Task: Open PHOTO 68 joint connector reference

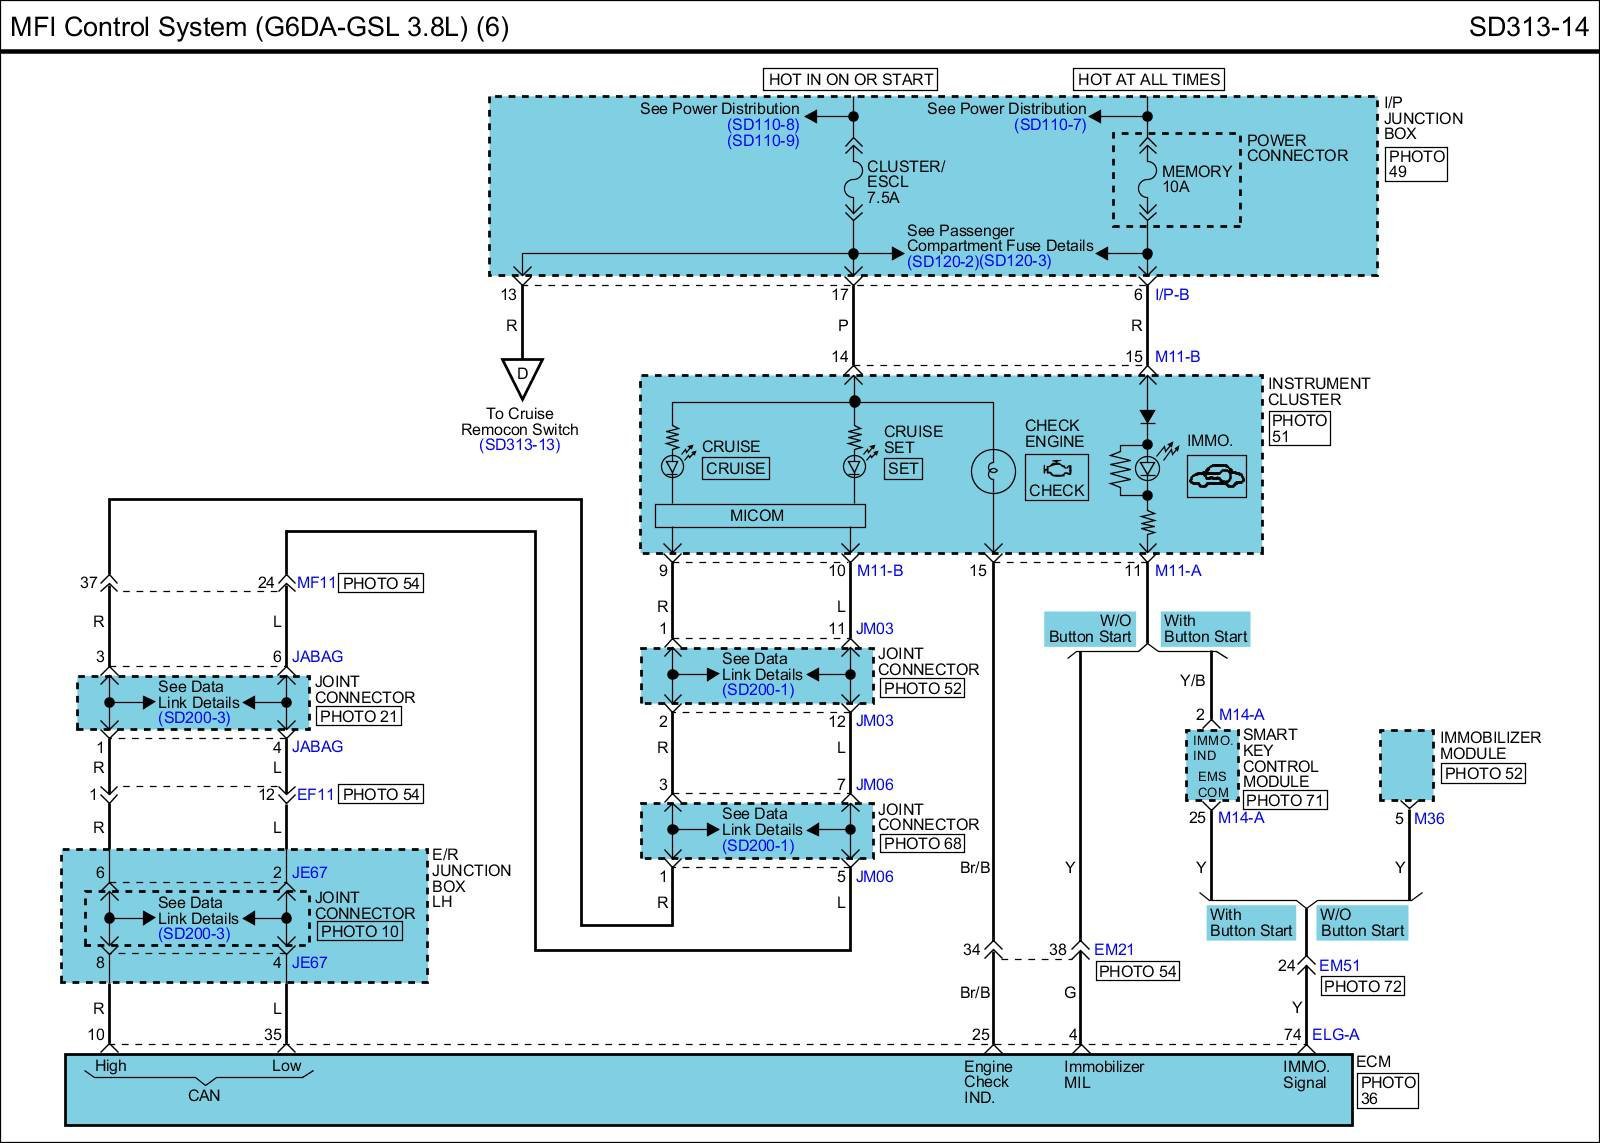Action: tap(921, 843)
